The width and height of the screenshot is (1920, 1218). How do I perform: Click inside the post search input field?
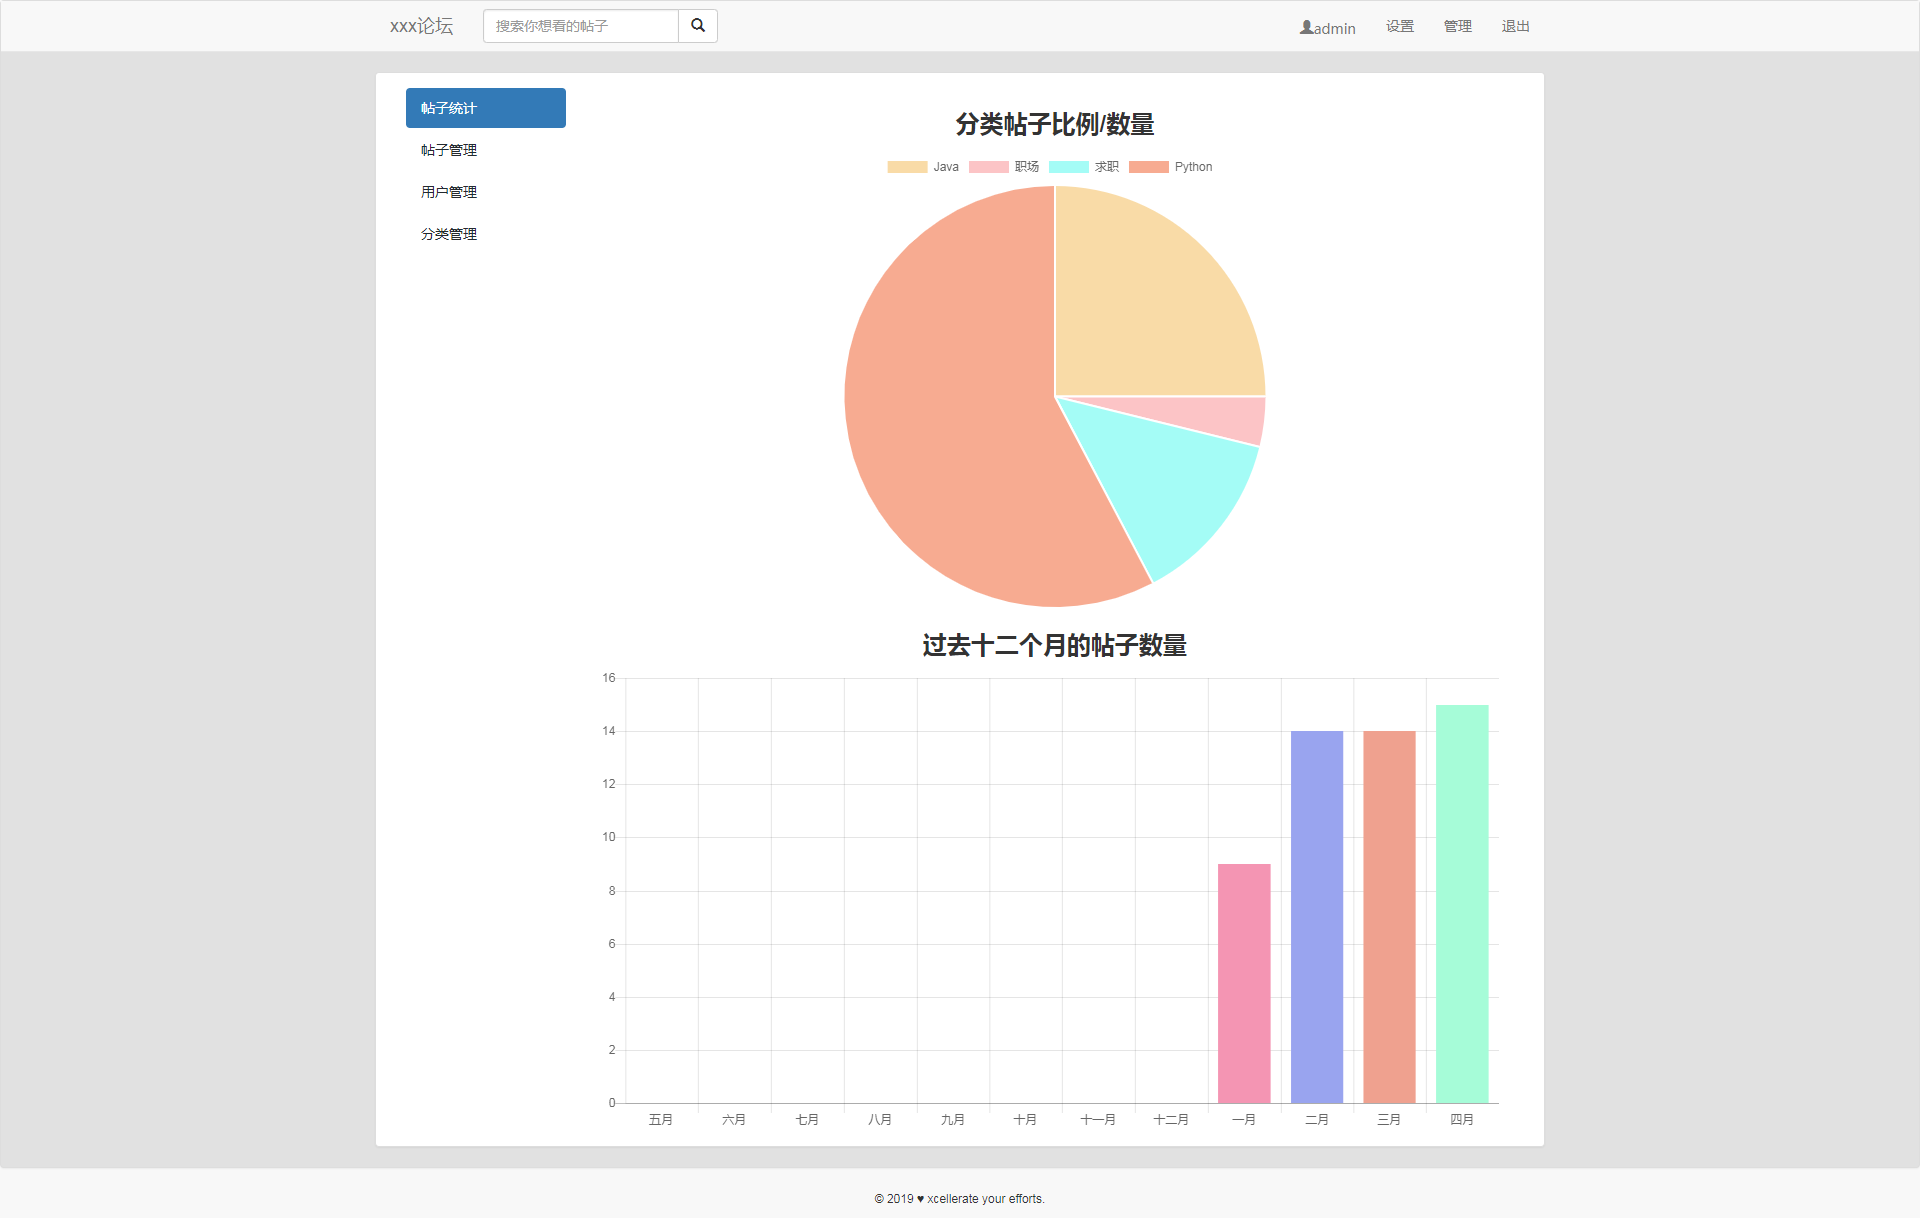(x=580, y=26)
